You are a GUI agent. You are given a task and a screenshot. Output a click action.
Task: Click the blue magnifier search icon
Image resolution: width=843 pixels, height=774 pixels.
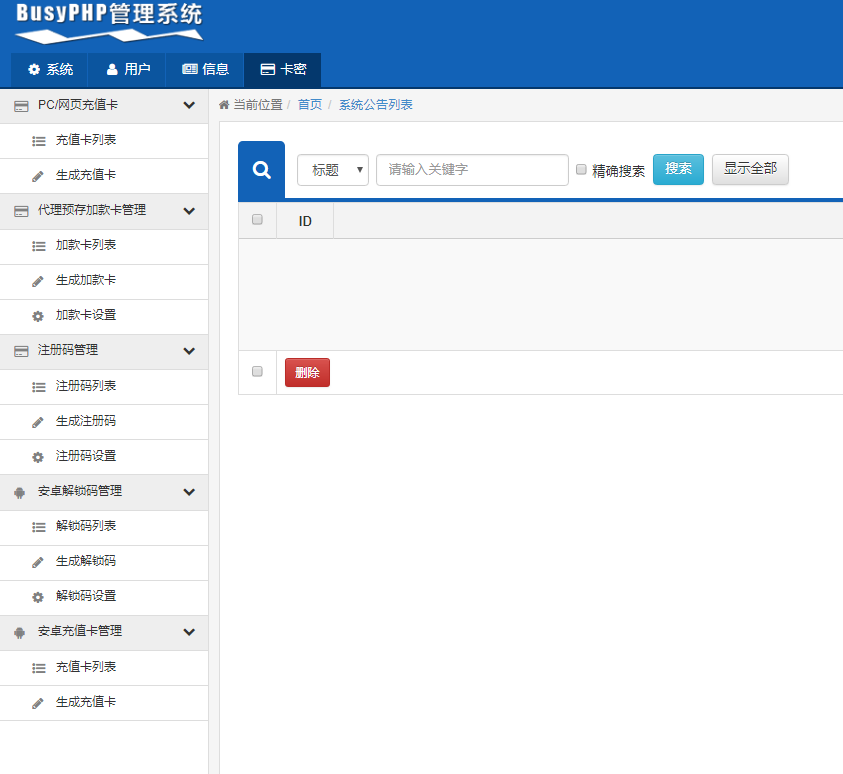coord(261,169)
